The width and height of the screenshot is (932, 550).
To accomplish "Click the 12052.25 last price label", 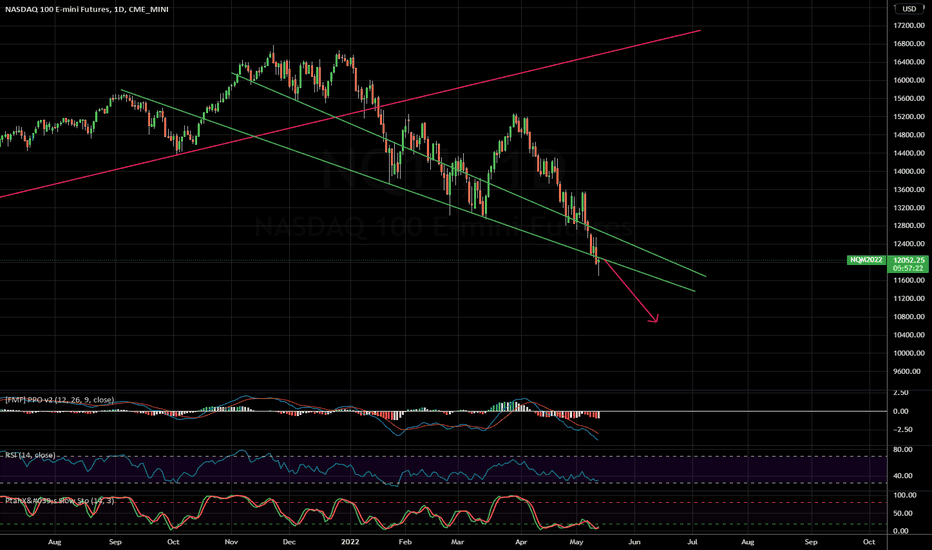I will 909,260.
